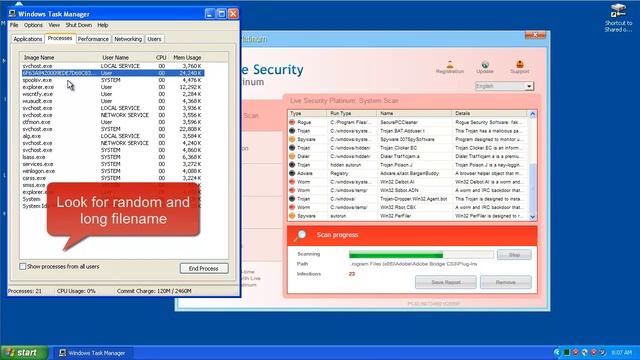Click the scan results scrollbar down arrow

point(533,217)
